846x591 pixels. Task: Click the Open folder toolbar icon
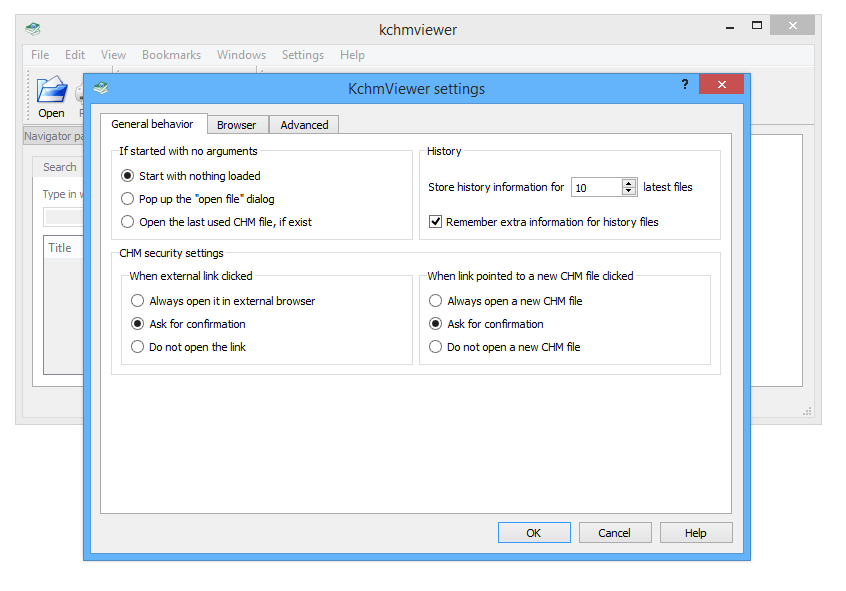click(51, 92)
